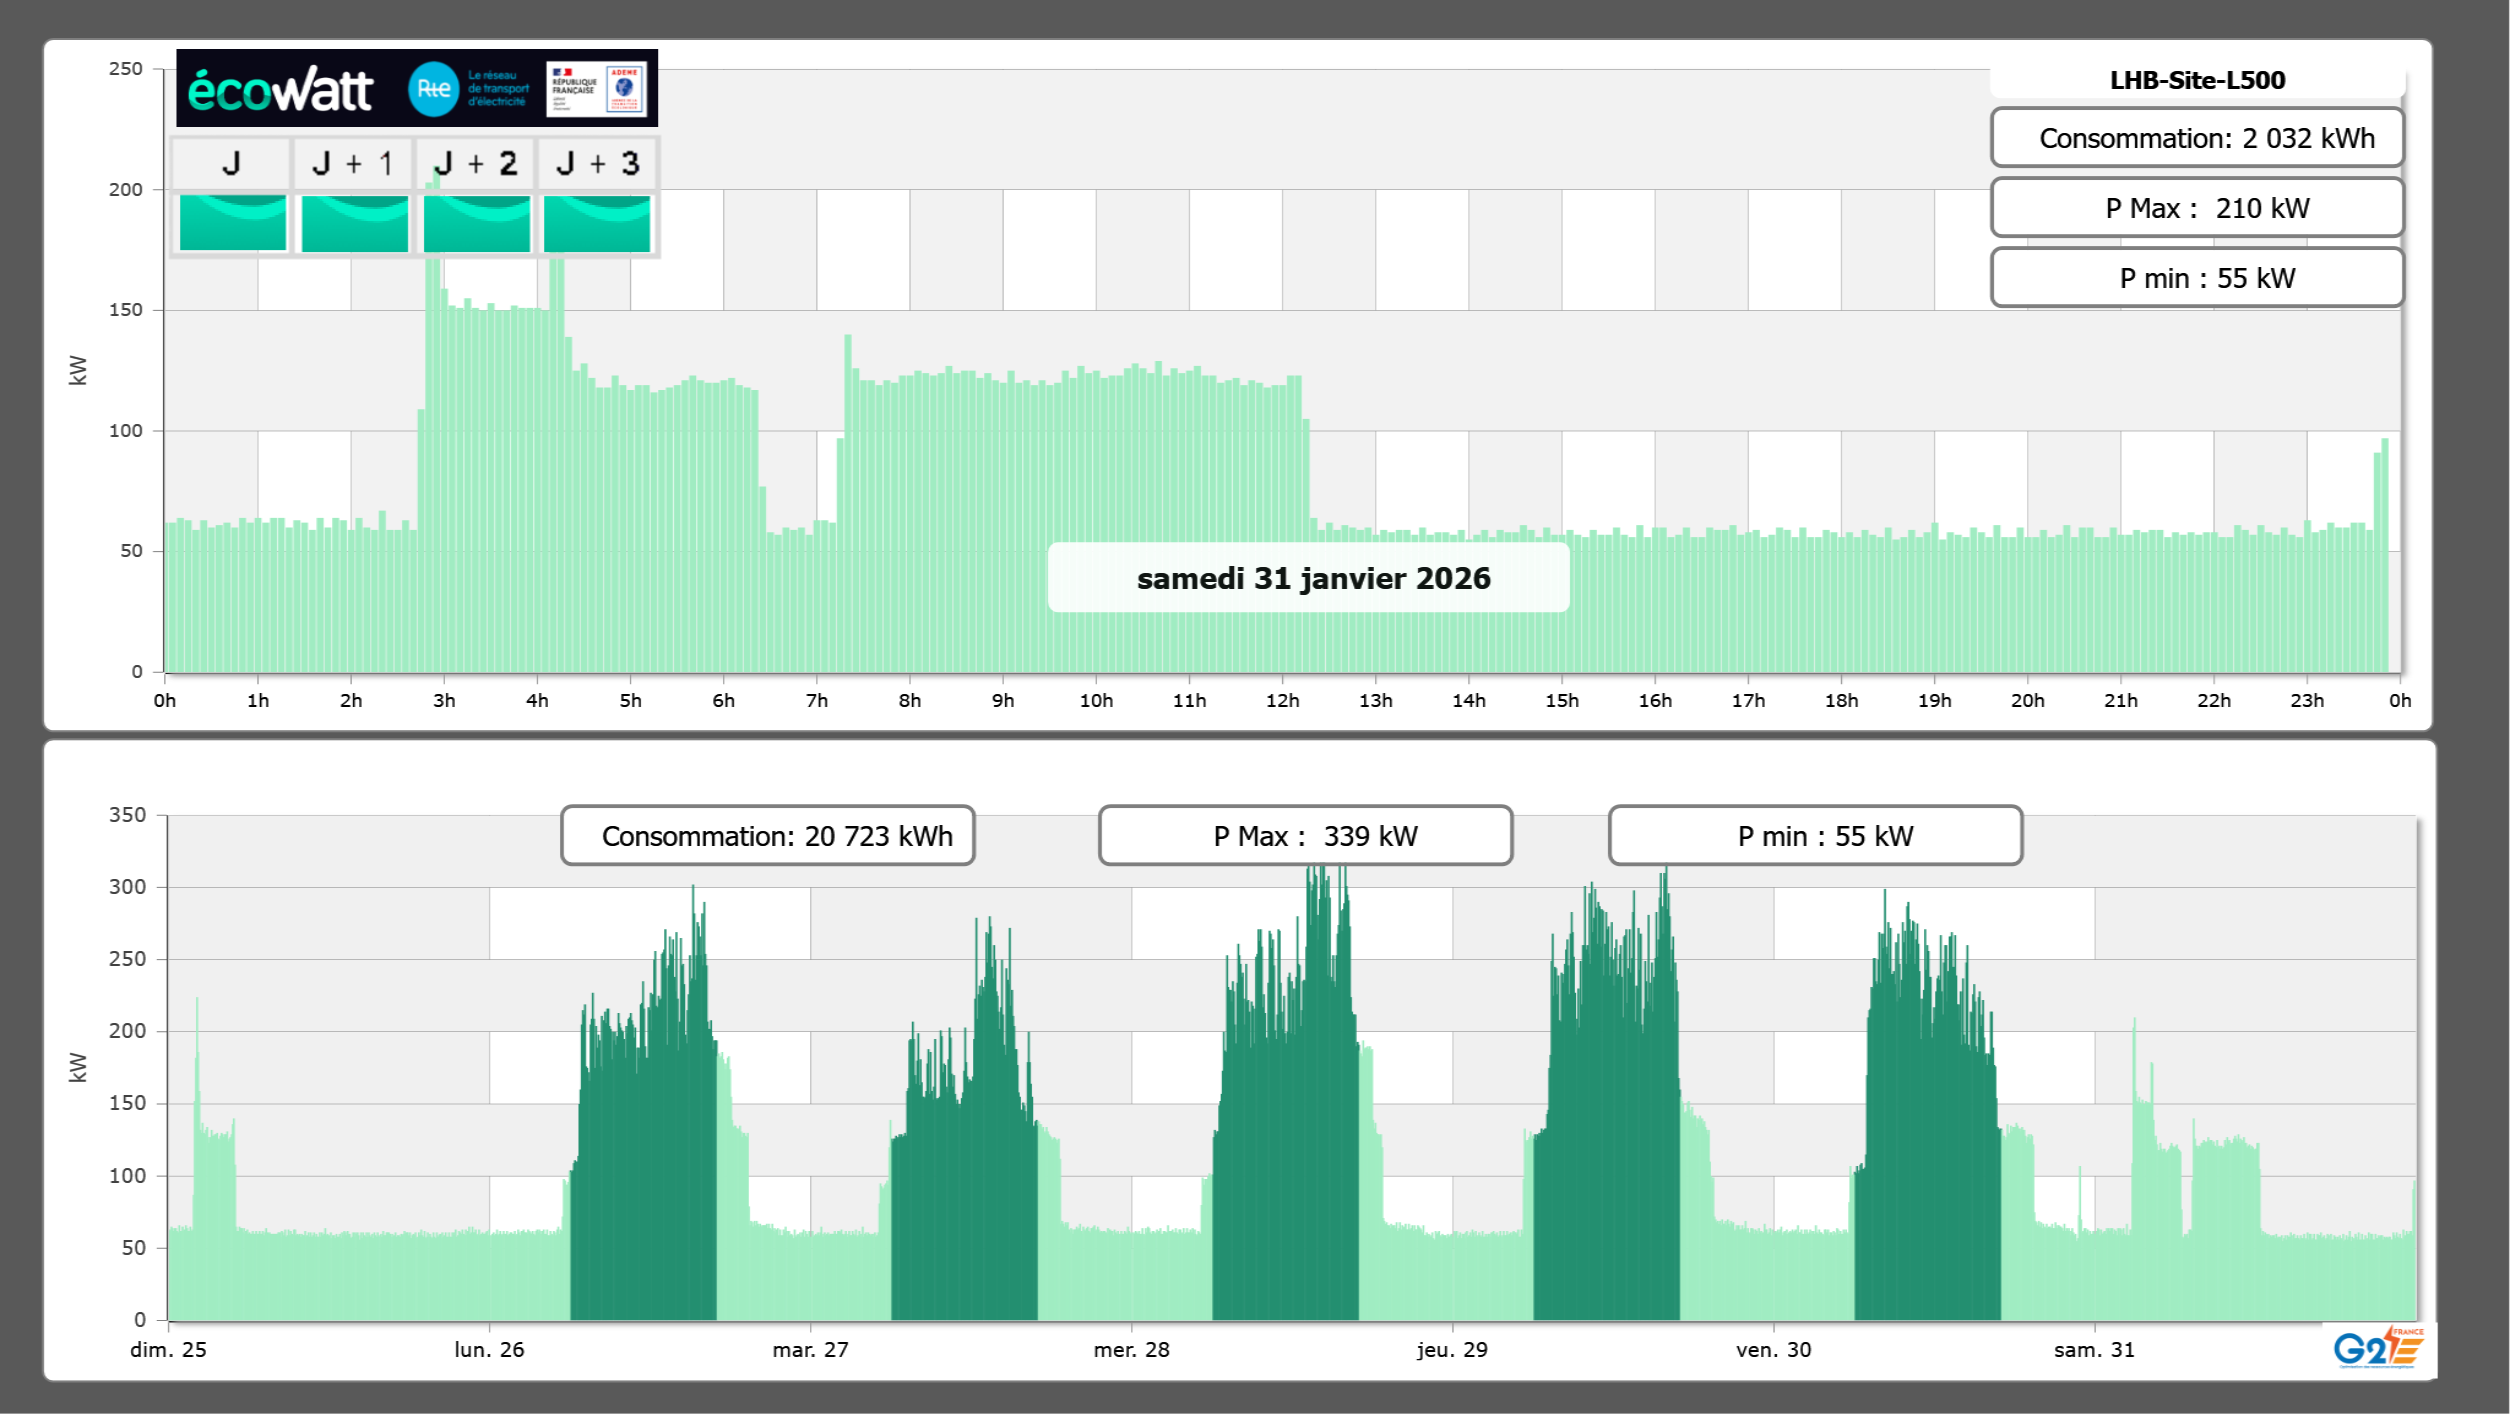Click the P Max : 210 kW box
This screenshot has height=1415, width=2511.
point(2197,208)
